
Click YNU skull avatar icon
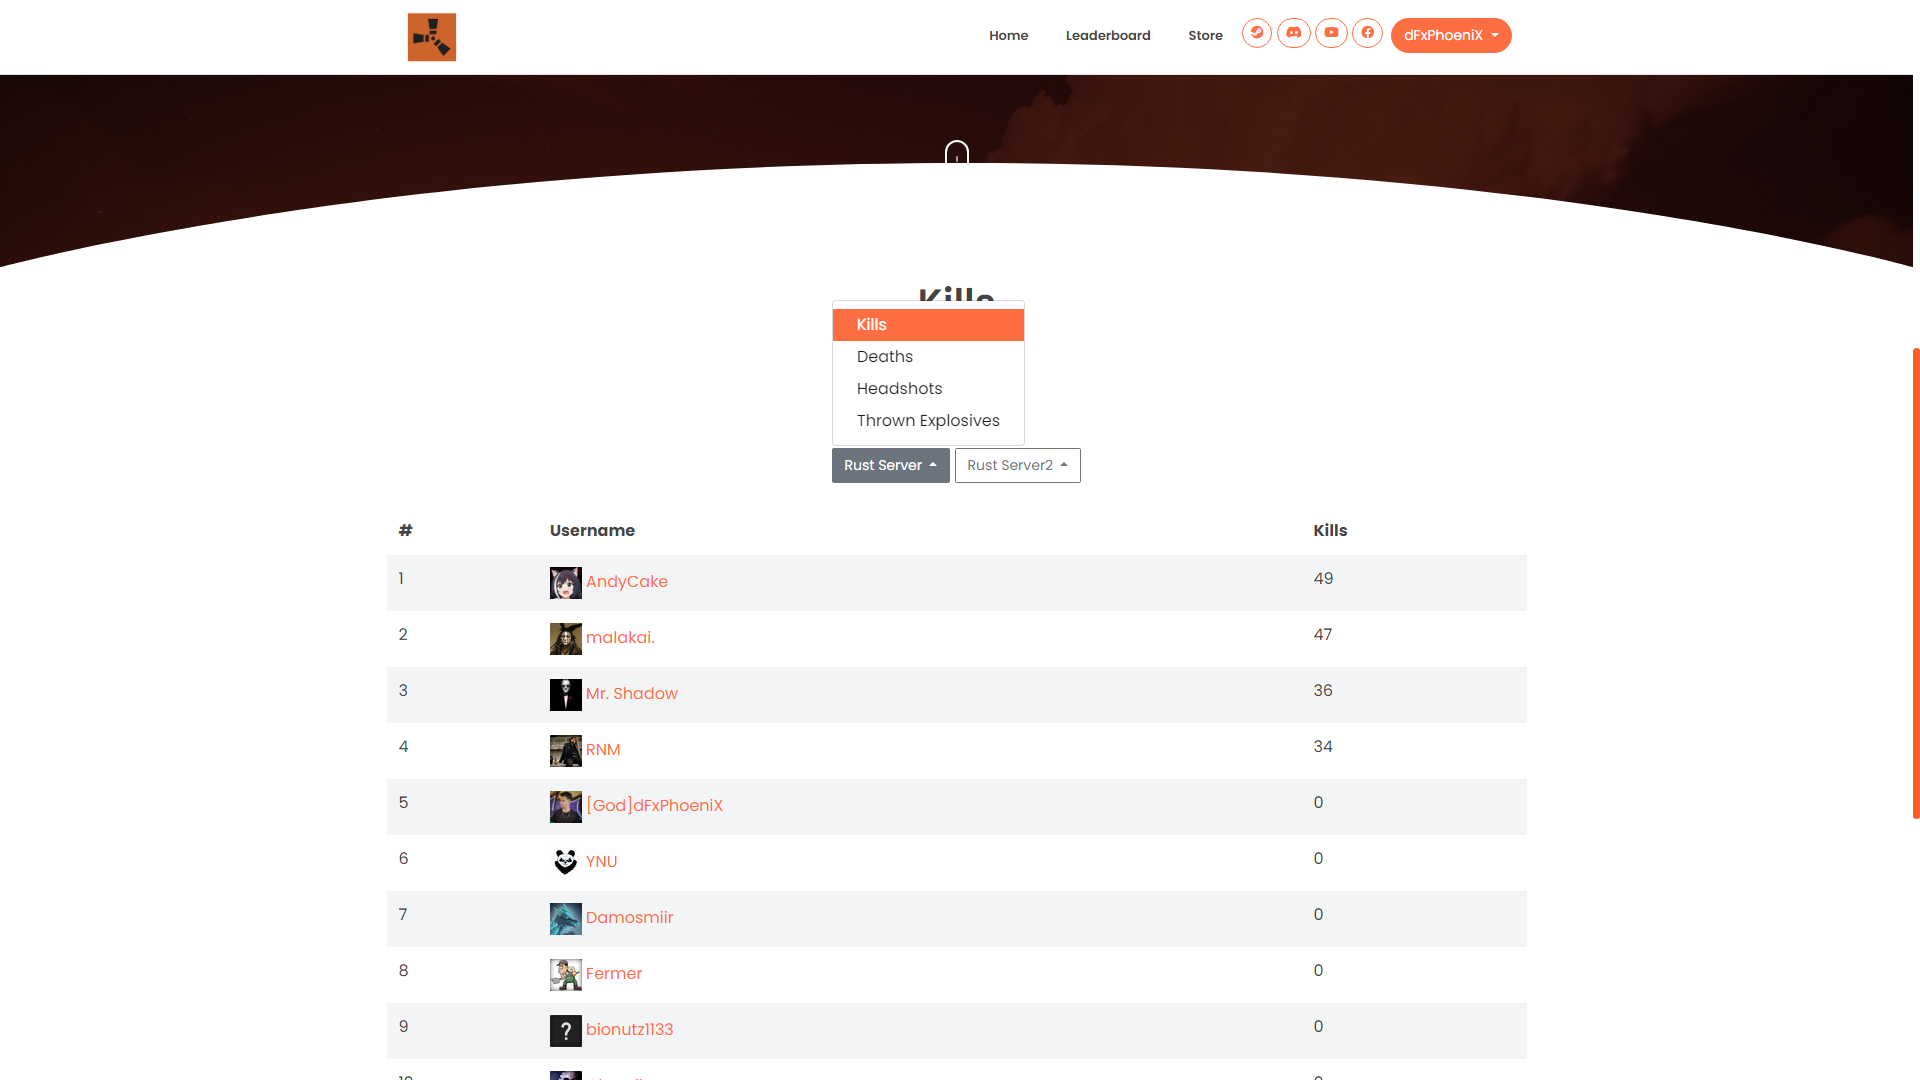(566, 862)
